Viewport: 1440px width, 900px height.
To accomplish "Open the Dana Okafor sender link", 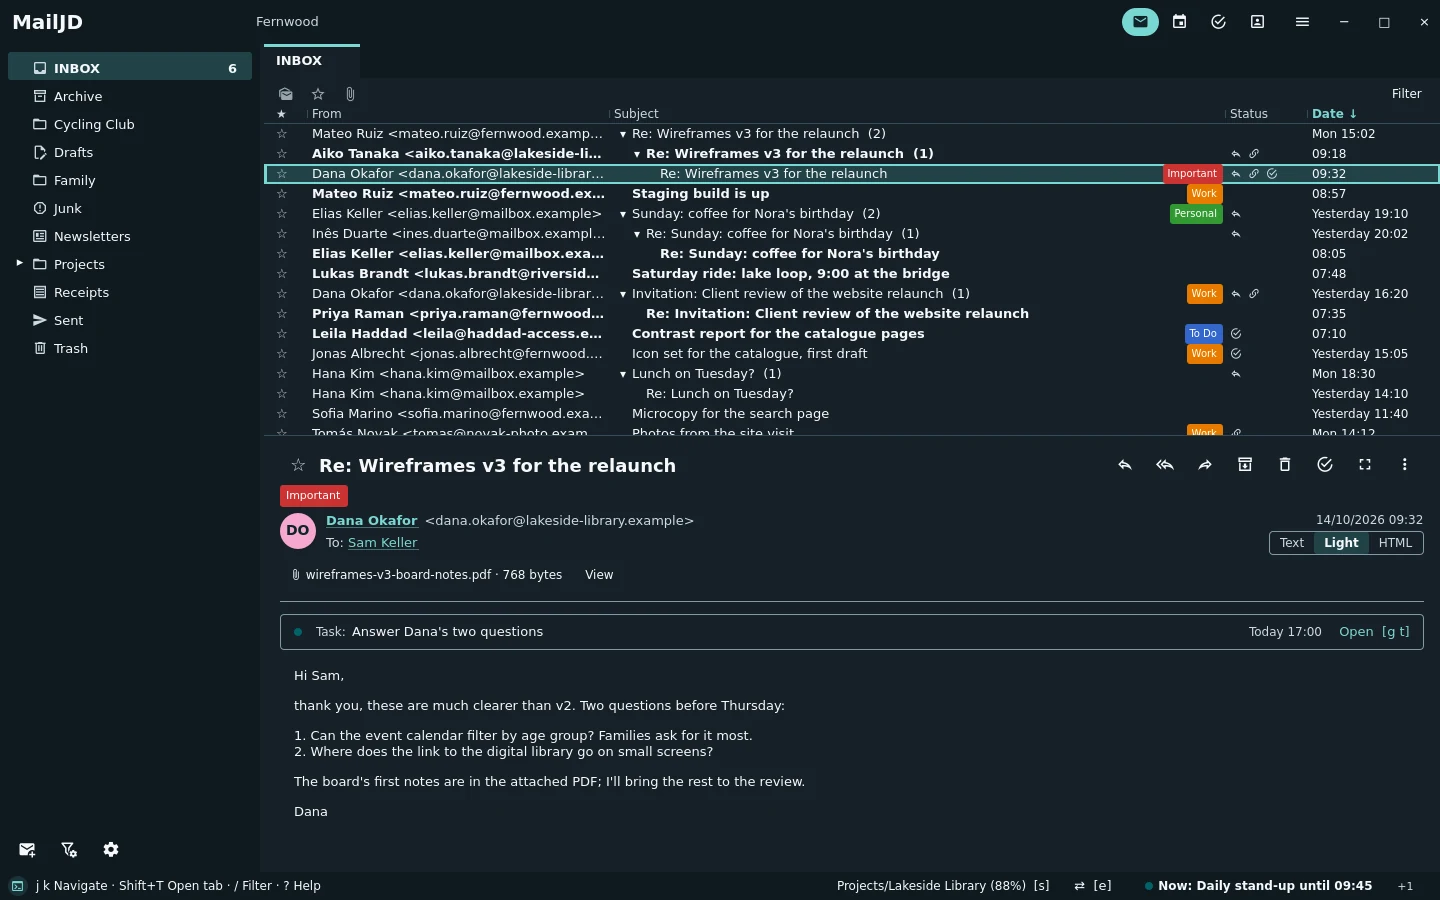I will (371, 521).
